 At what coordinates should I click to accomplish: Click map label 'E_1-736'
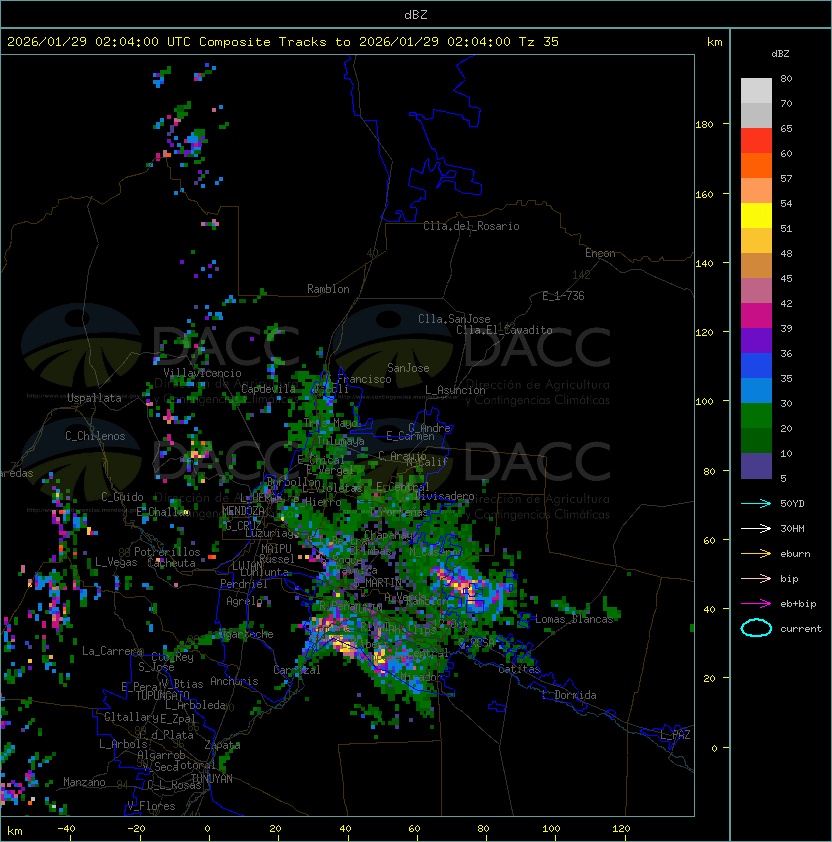(x=563, y=296)
